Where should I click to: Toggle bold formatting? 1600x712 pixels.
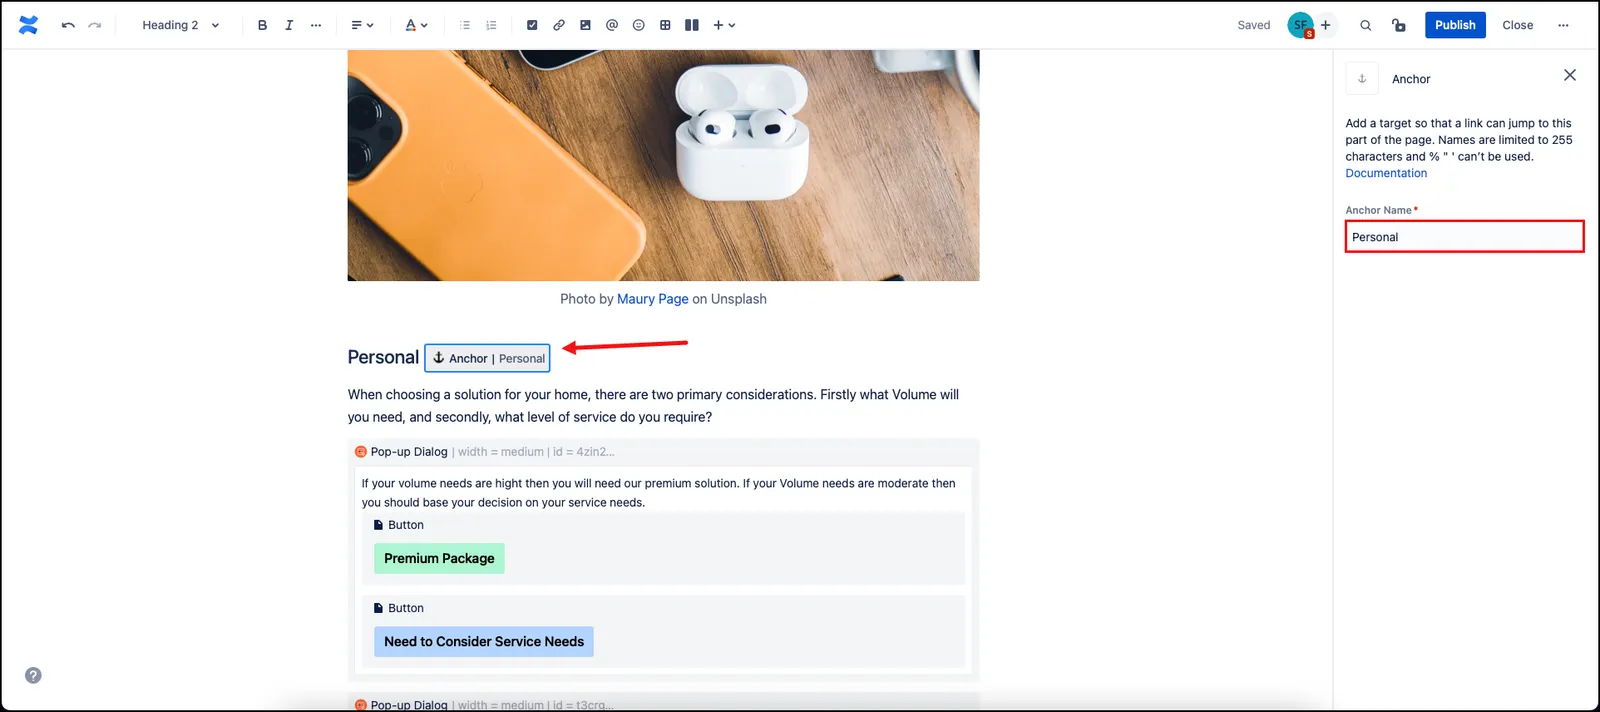[262, 25]
